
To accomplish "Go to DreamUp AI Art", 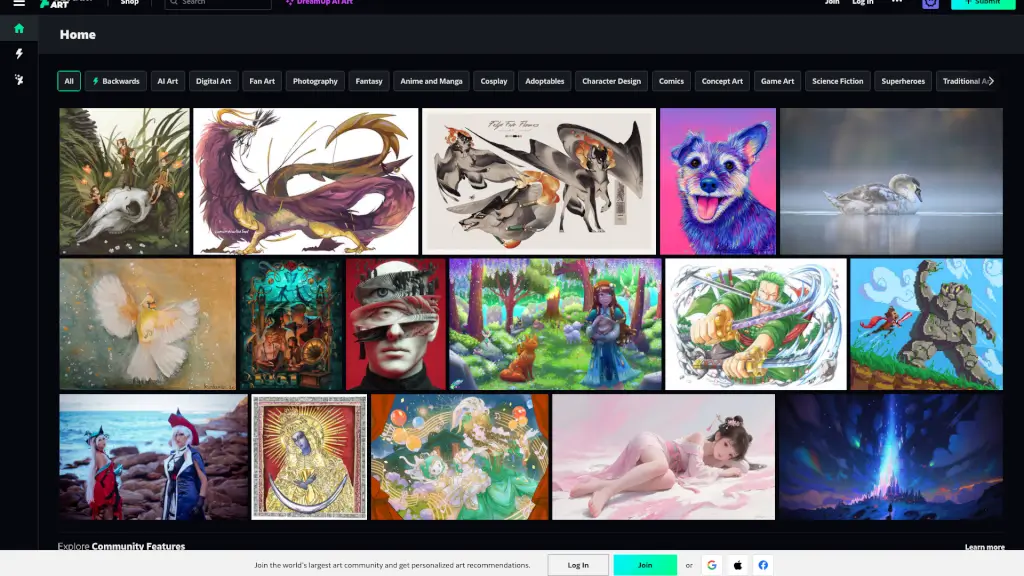I will [322, 3].
